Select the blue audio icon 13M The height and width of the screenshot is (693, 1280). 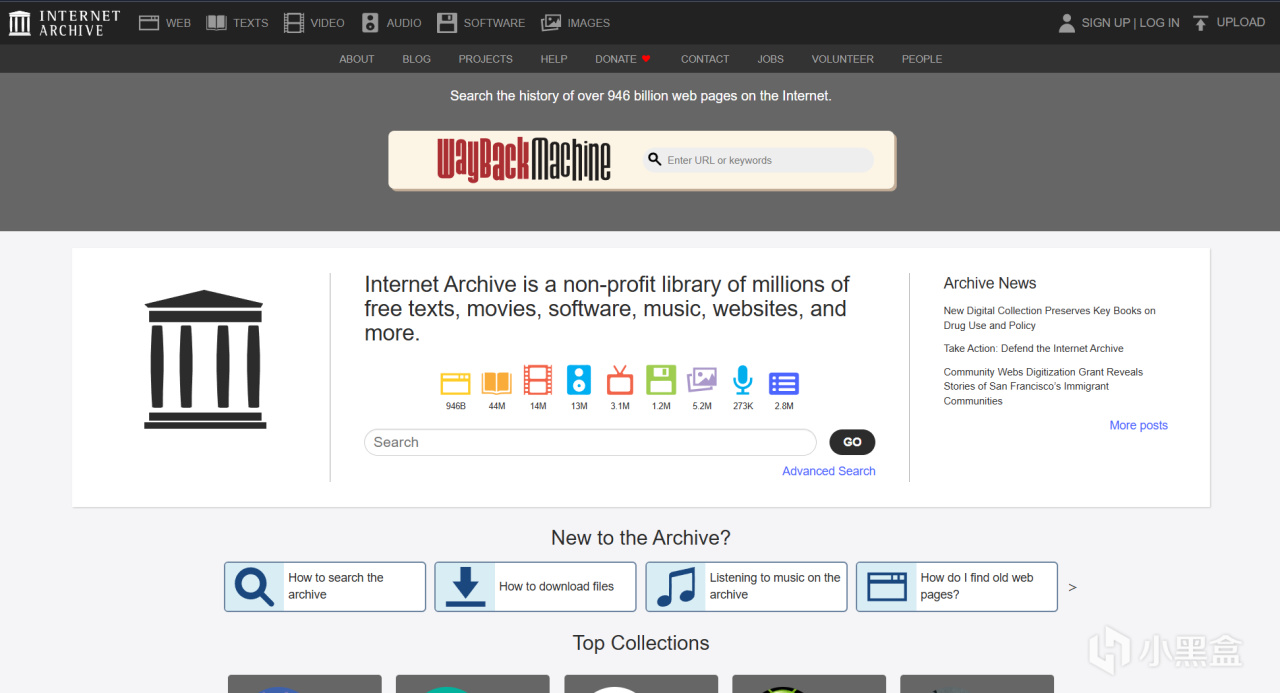(x=579, y=380)
